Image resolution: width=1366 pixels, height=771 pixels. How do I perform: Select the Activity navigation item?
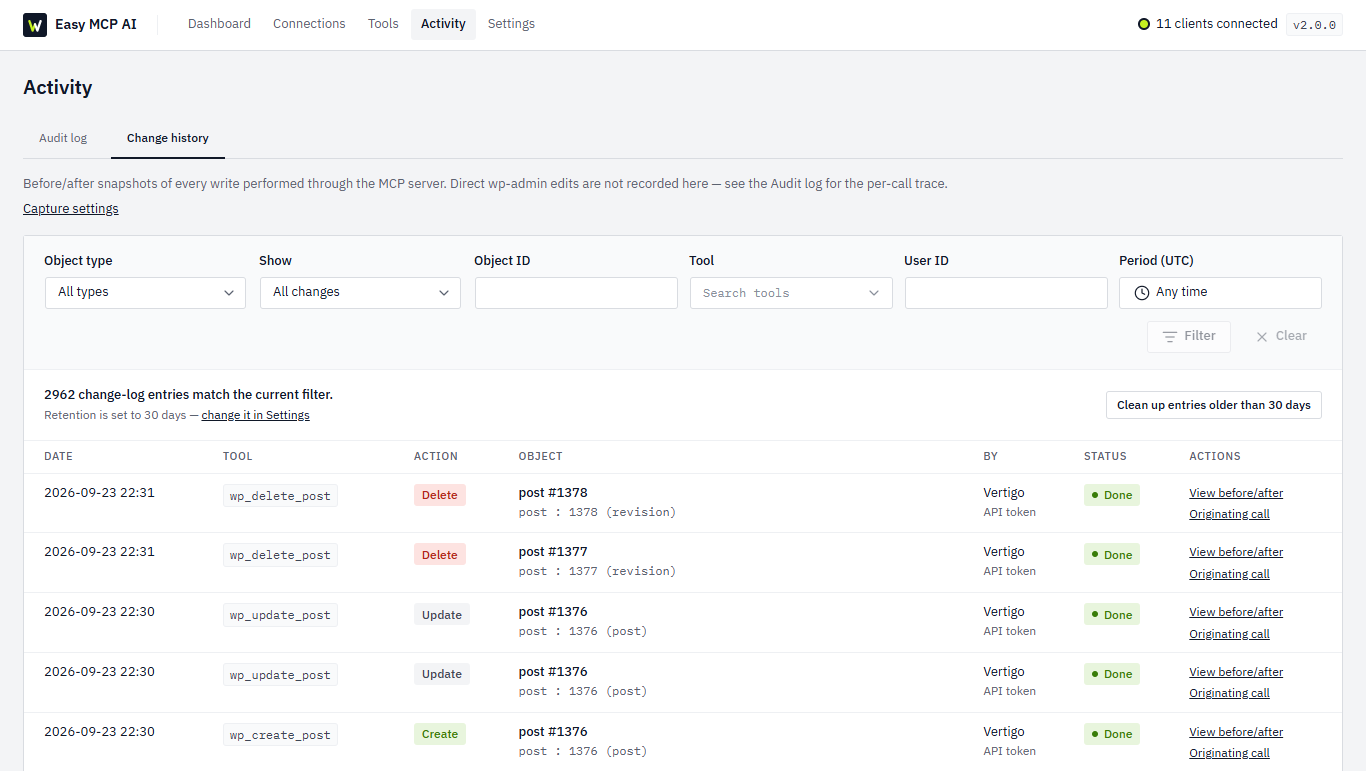pyautogui.click(x=443, y=24)
